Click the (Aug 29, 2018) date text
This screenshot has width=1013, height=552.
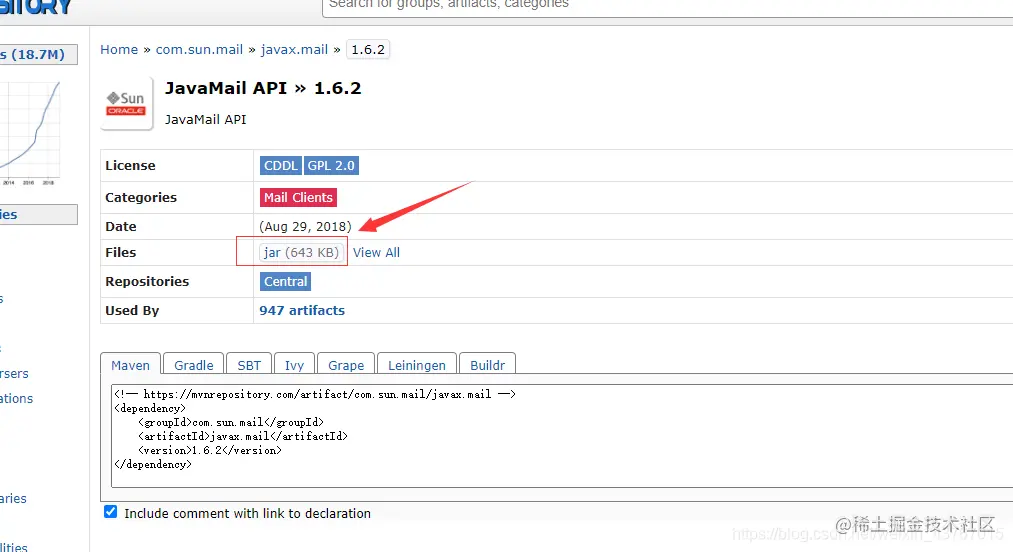(305, 227)
